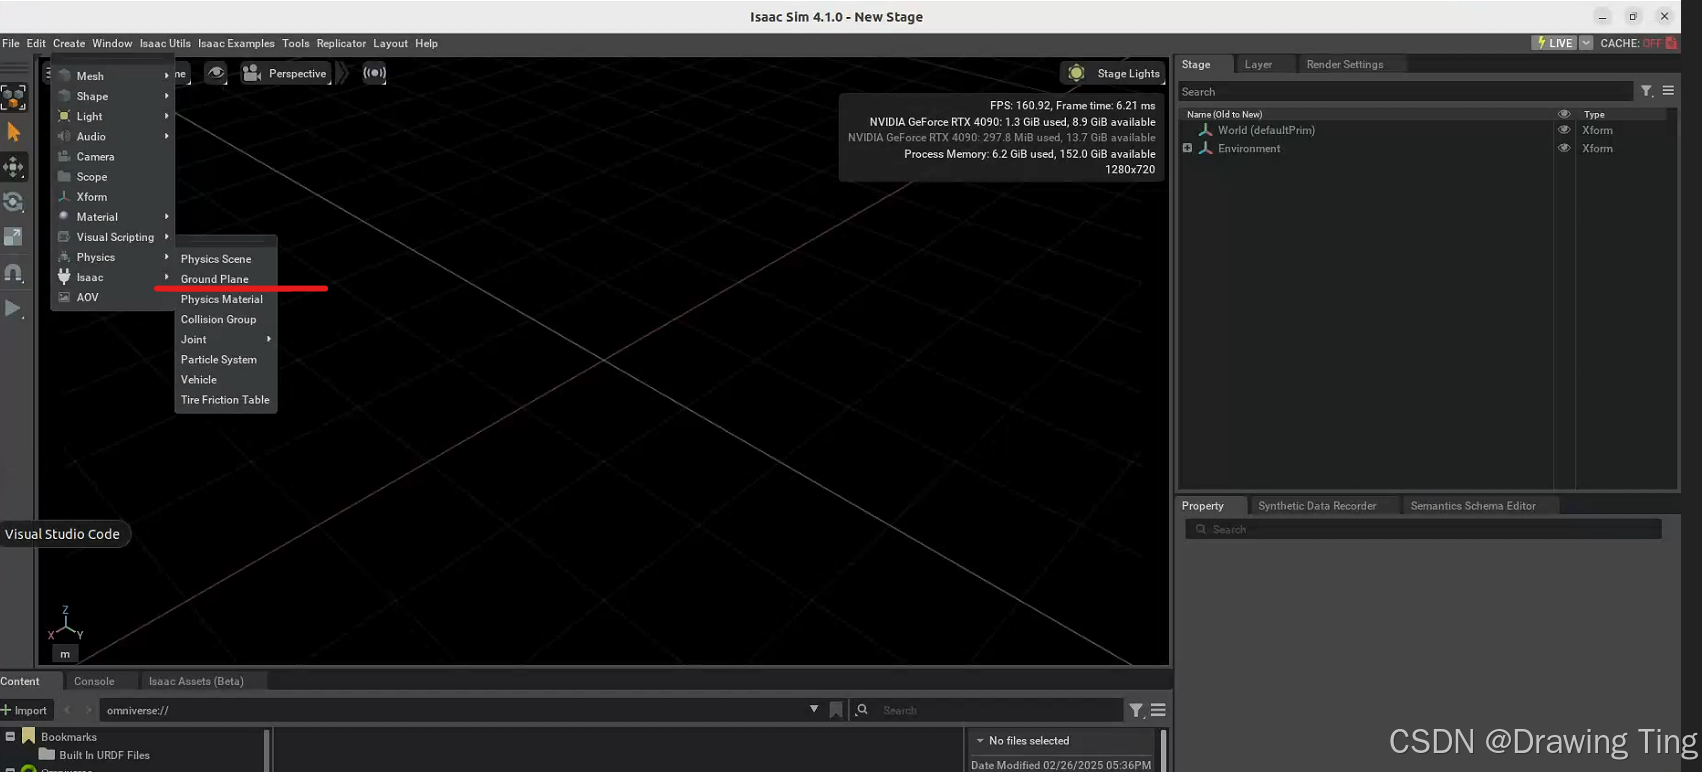The height and width of the screenshot is (772, 1702).
Task: Add a Tire Friction Table
Action: tap(226, 399)
